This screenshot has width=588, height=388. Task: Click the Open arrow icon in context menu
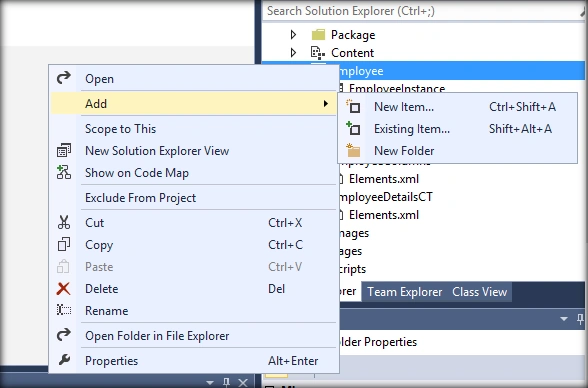tap(64, 78)
